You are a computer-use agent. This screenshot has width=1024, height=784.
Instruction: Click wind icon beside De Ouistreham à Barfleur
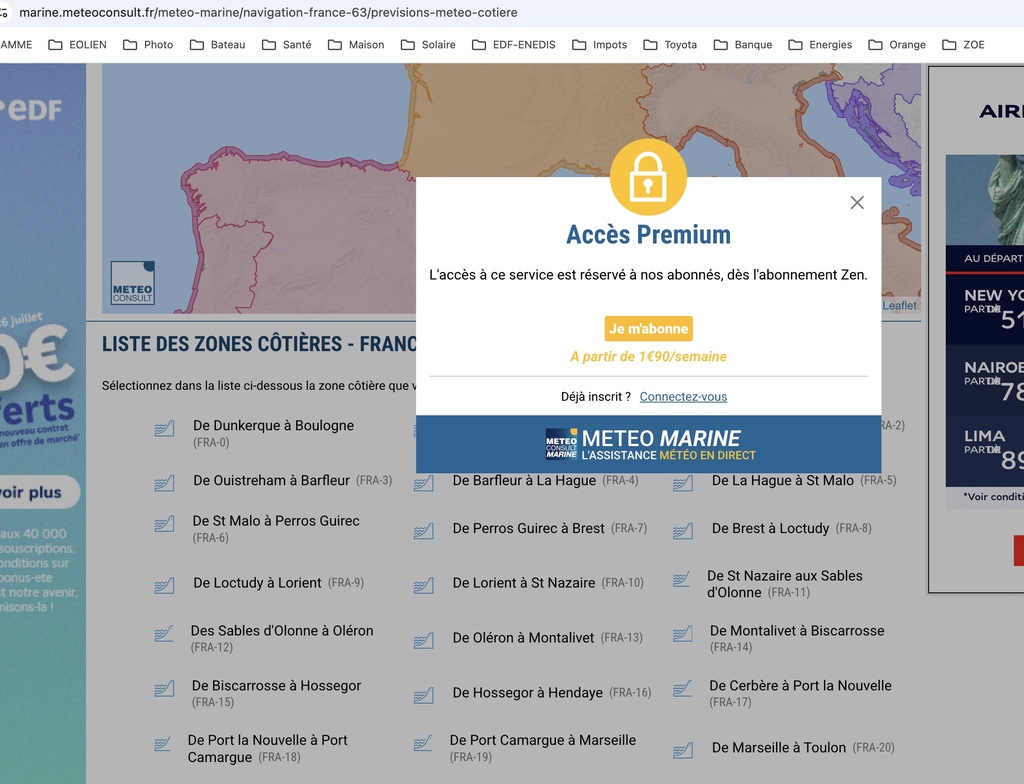pyautogui.click(x=164, y=483)
